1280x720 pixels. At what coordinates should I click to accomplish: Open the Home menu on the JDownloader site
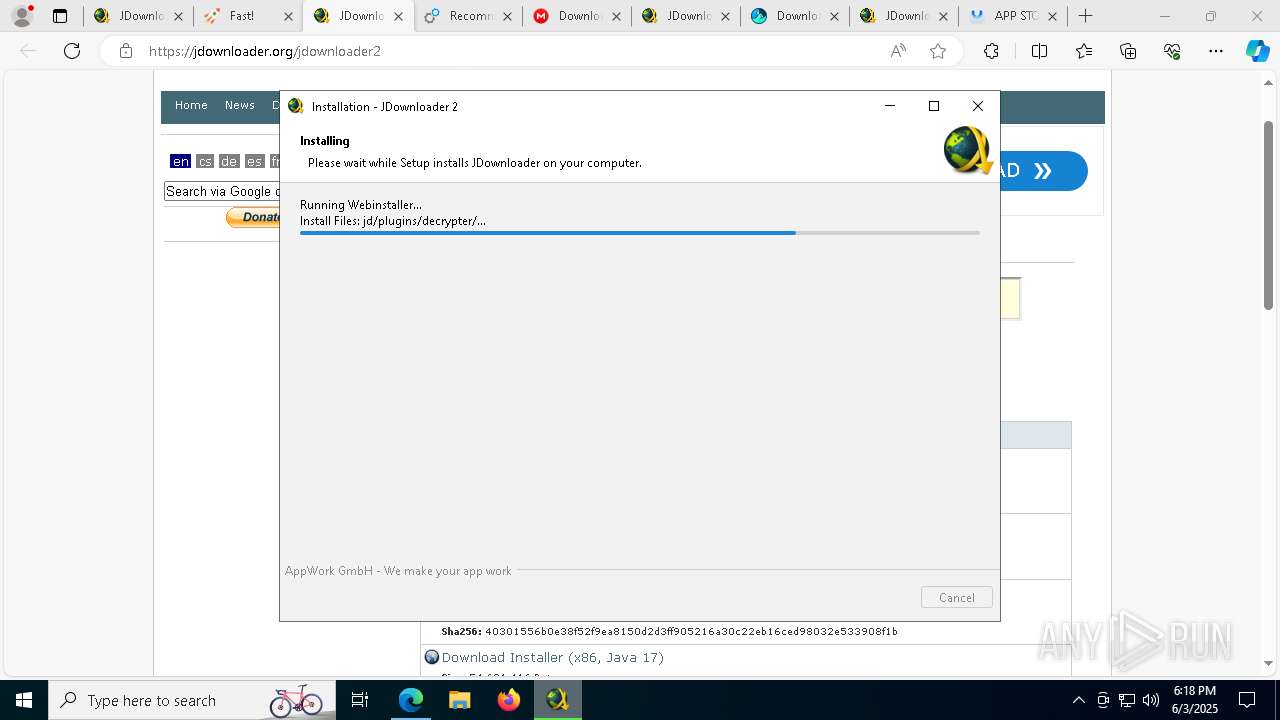[x=191, y=105]
